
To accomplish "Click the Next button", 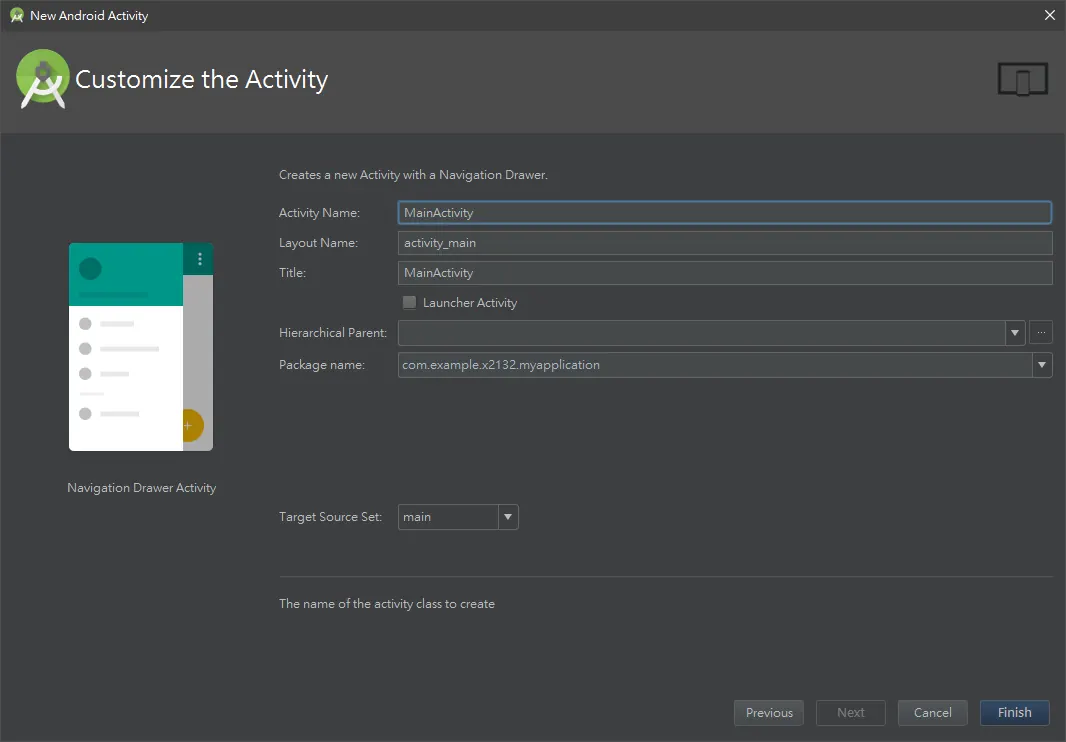I will click(x=850, y=713).
